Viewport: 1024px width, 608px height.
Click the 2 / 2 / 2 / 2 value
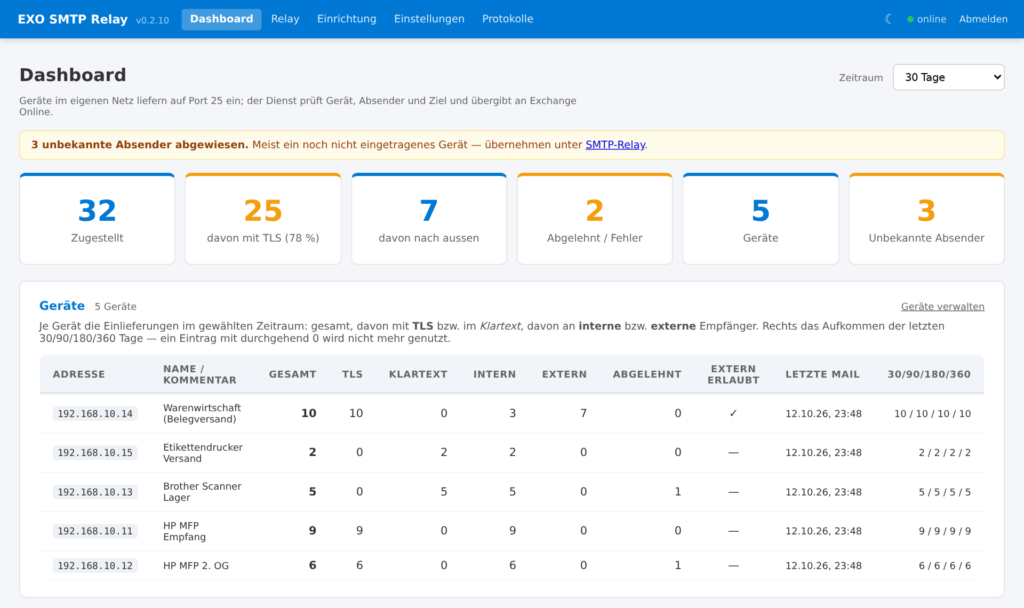click(944, 453)
